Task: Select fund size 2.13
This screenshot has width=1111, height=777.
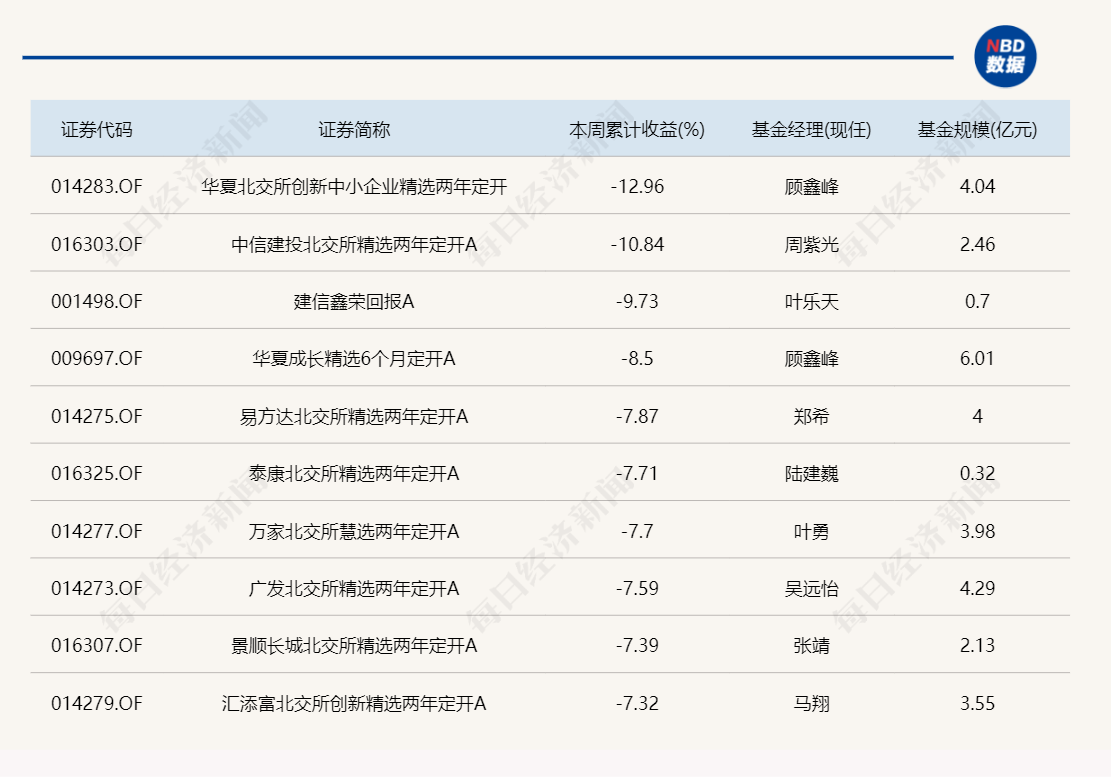Action: coord(977,646)
